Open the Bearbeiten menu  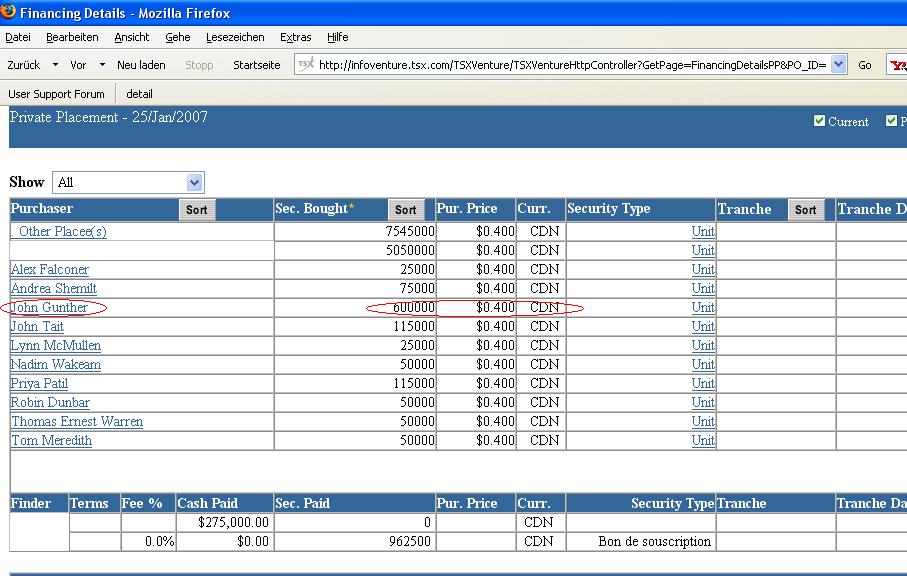click(72, 38)
